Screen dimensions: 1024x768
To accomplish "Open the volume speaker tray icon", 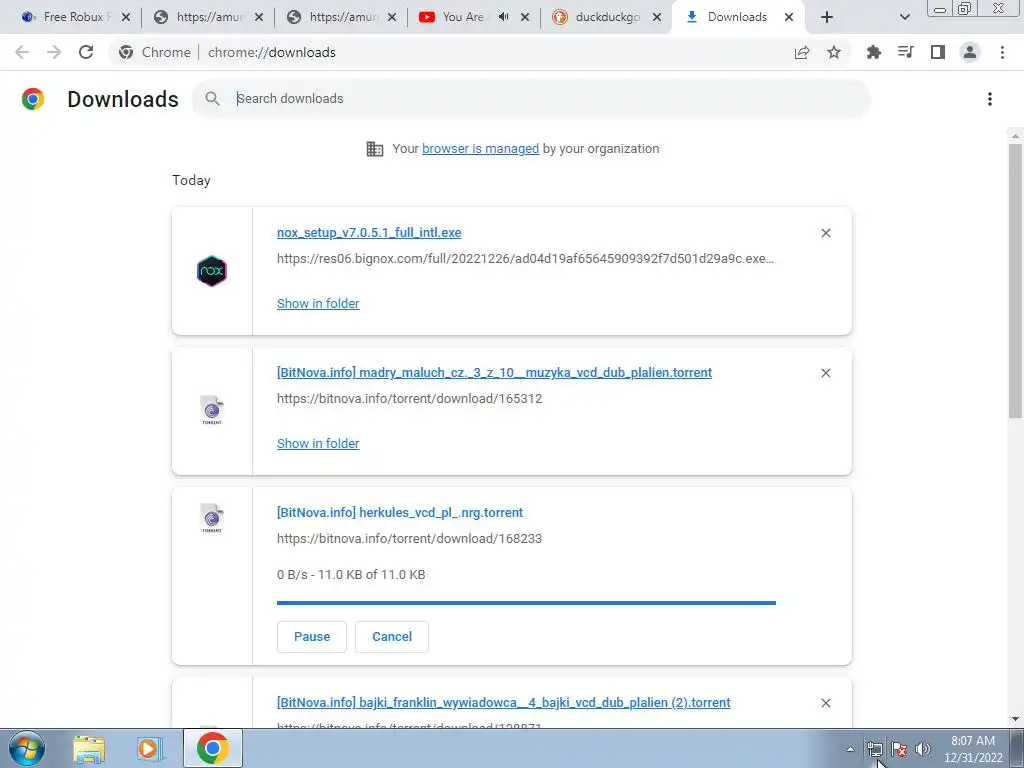I will pos(923,749).
